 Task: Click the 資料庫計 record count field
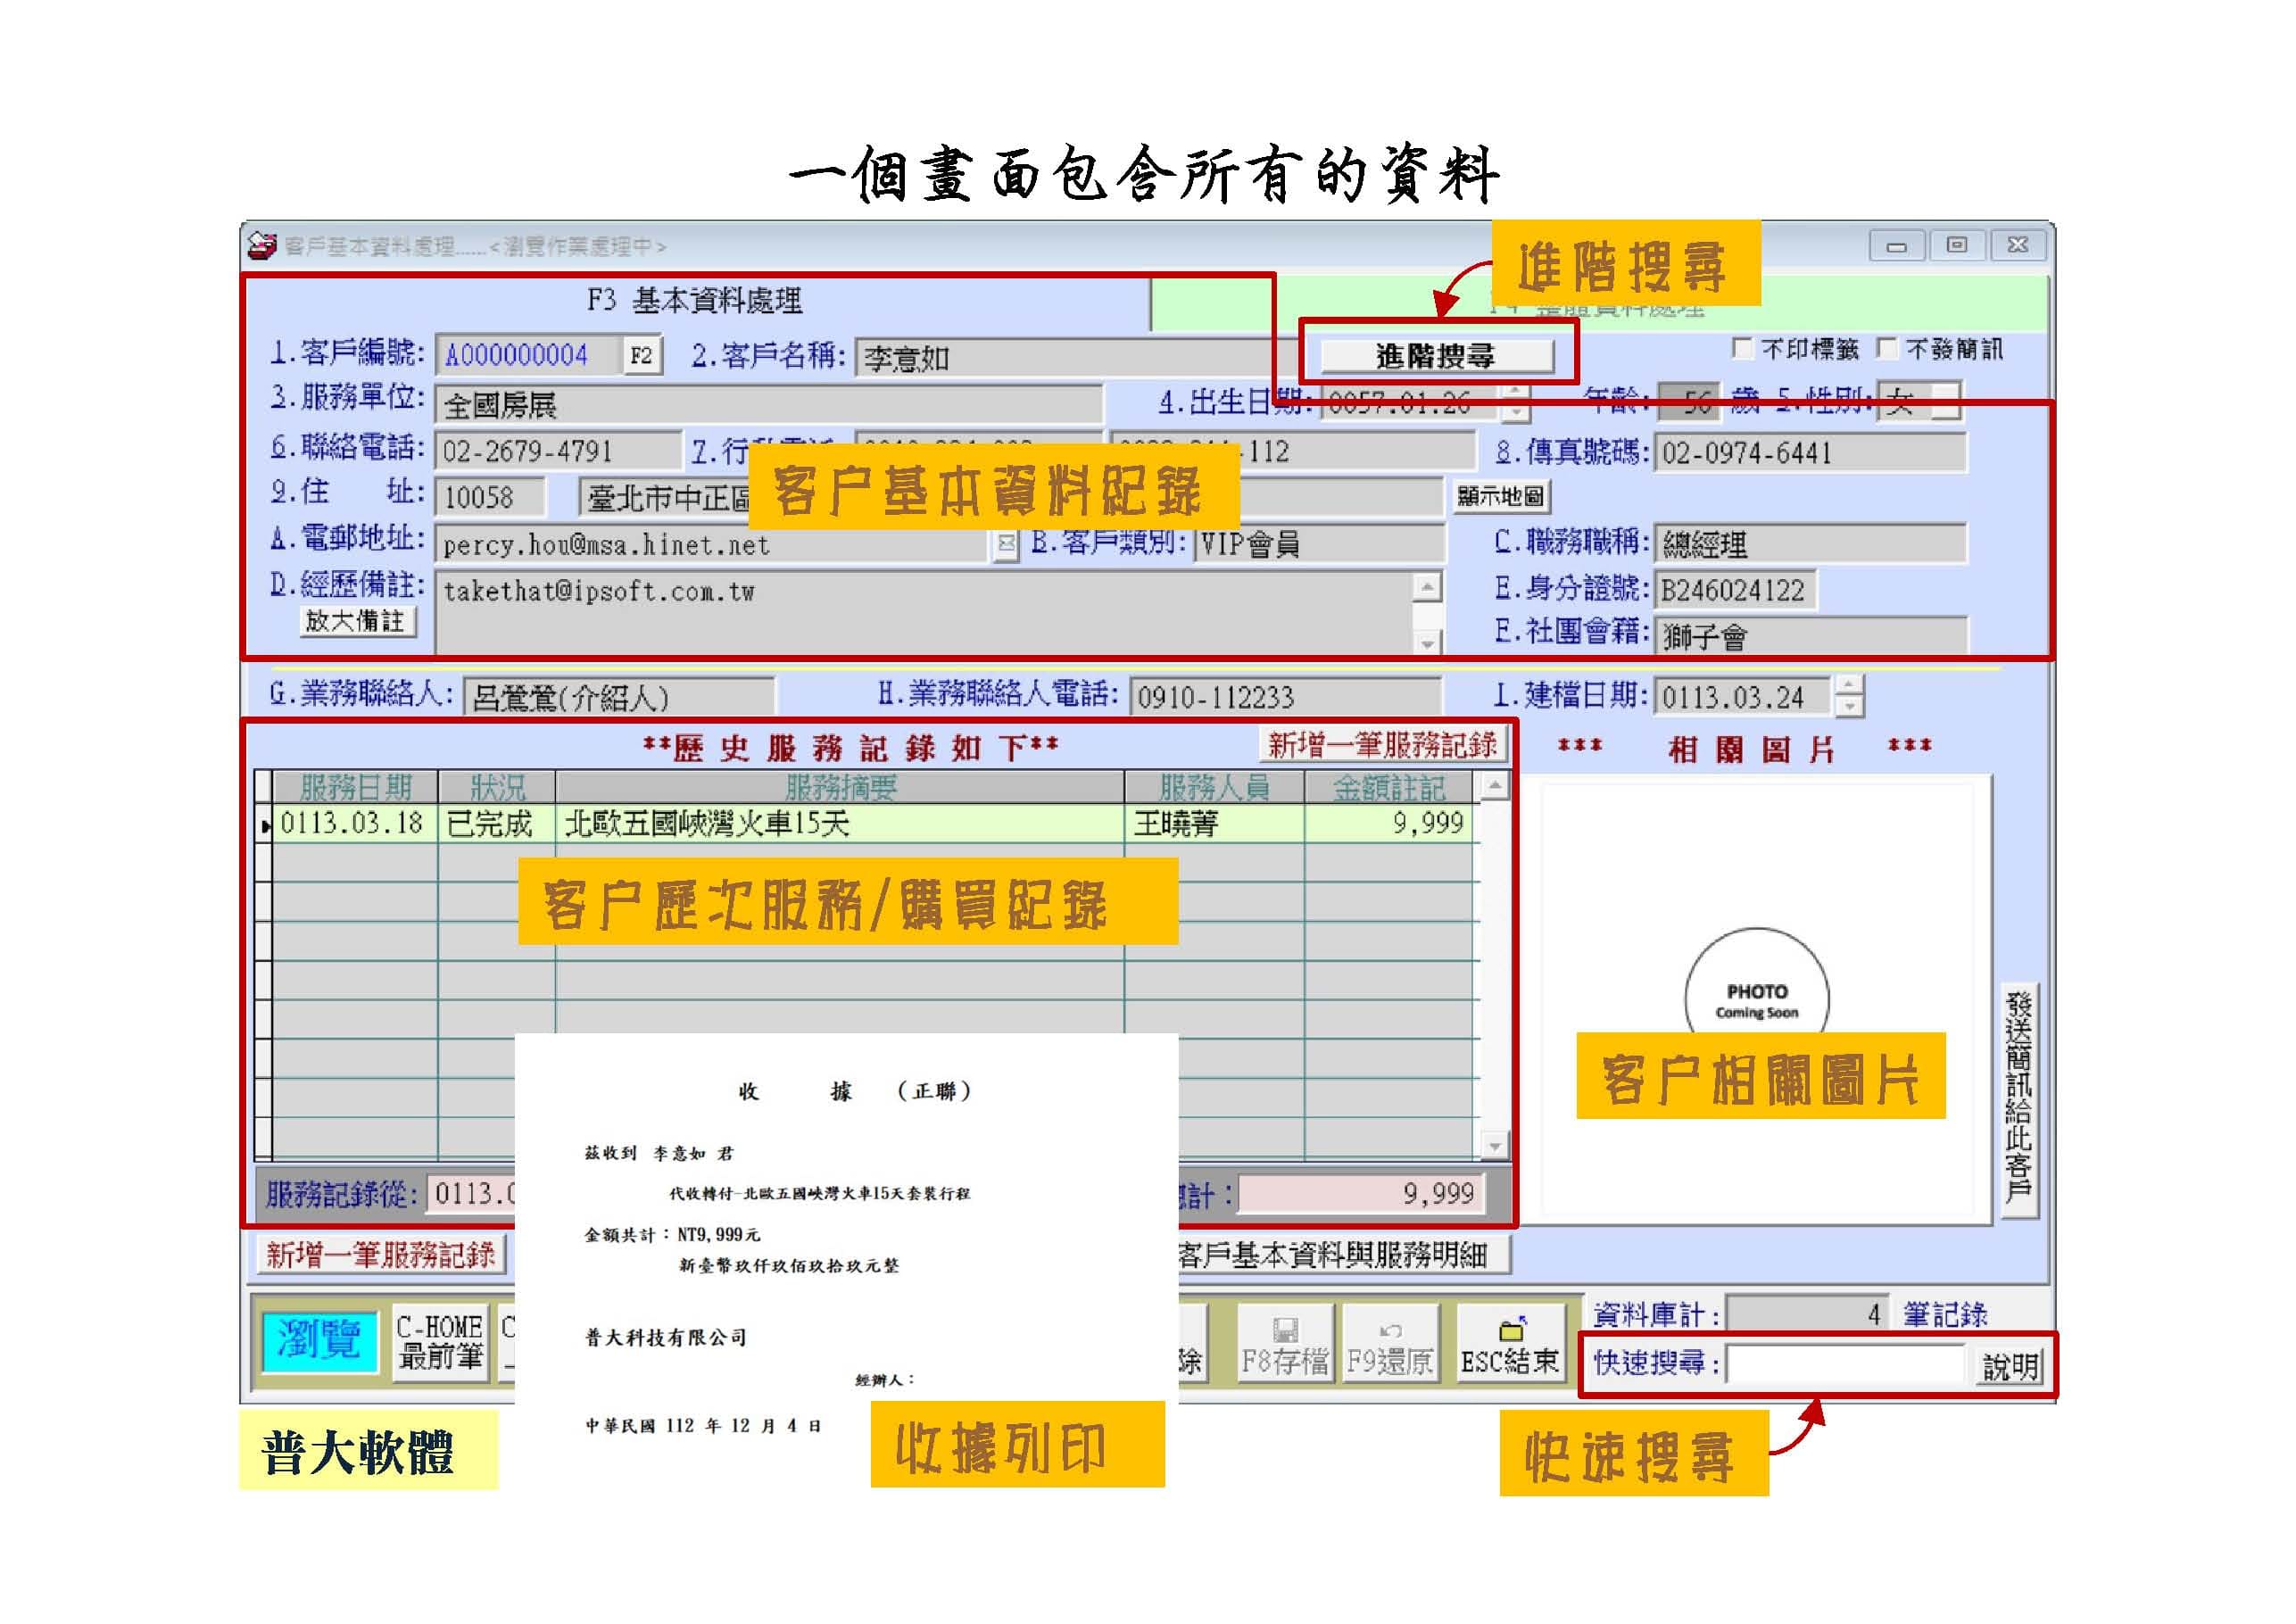coord(1808,1314)
